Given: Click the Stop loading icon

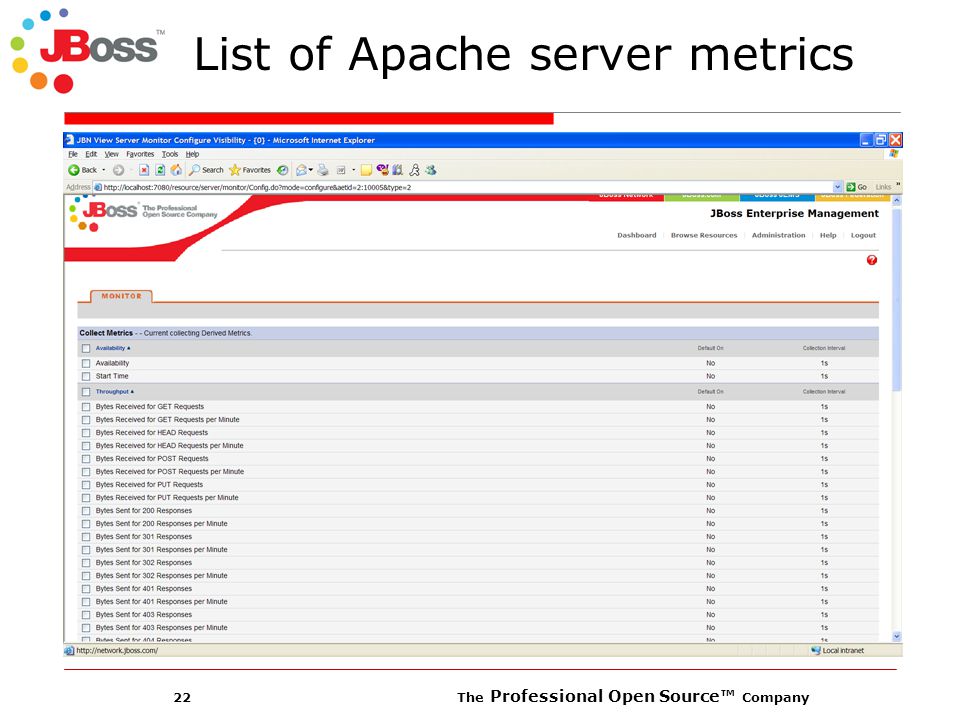Looking at the screenshot, I should [x=144, y=170].
